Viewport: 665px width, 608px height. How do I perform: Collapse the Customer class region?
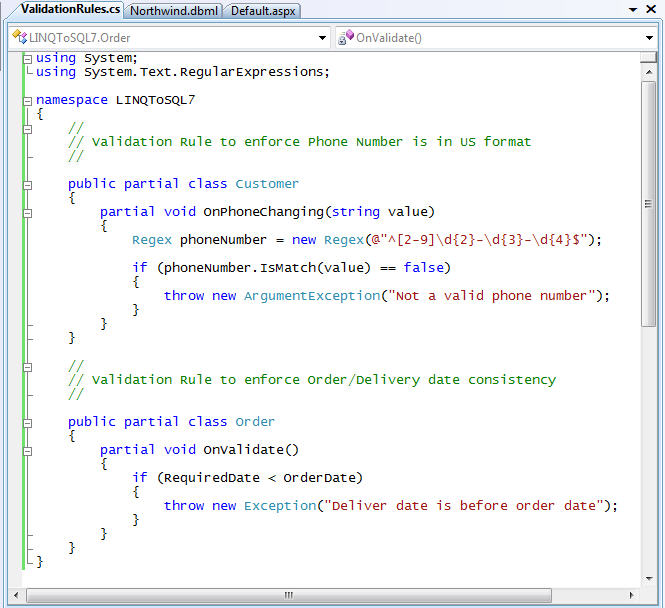[x=28, y=185]
